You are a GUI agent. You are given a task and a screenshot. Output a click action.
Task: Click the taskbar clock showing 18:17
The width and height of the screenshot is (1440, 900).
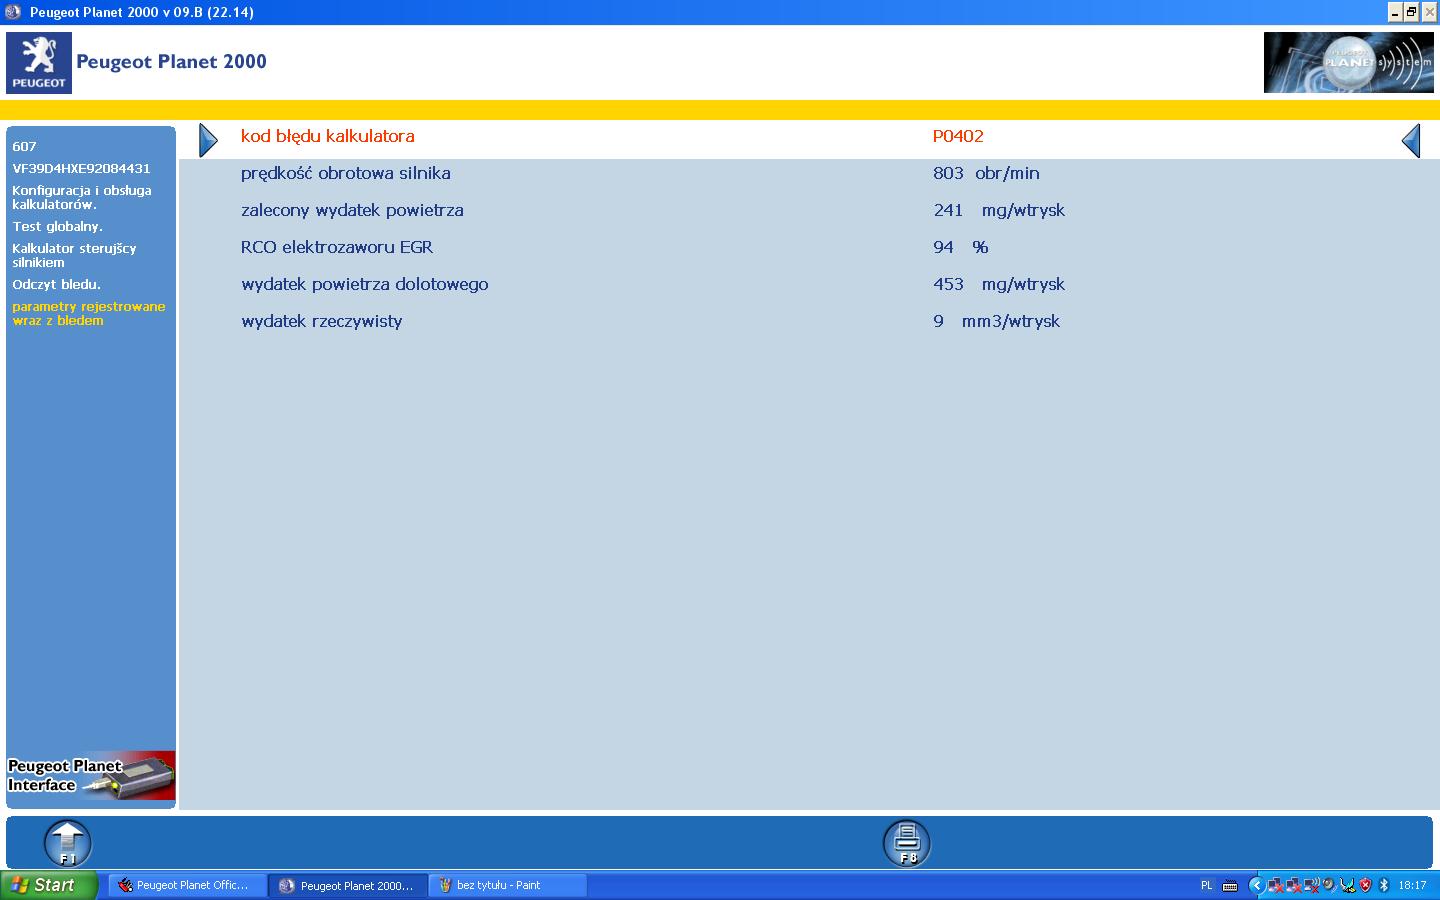(x=1412, y=885)
